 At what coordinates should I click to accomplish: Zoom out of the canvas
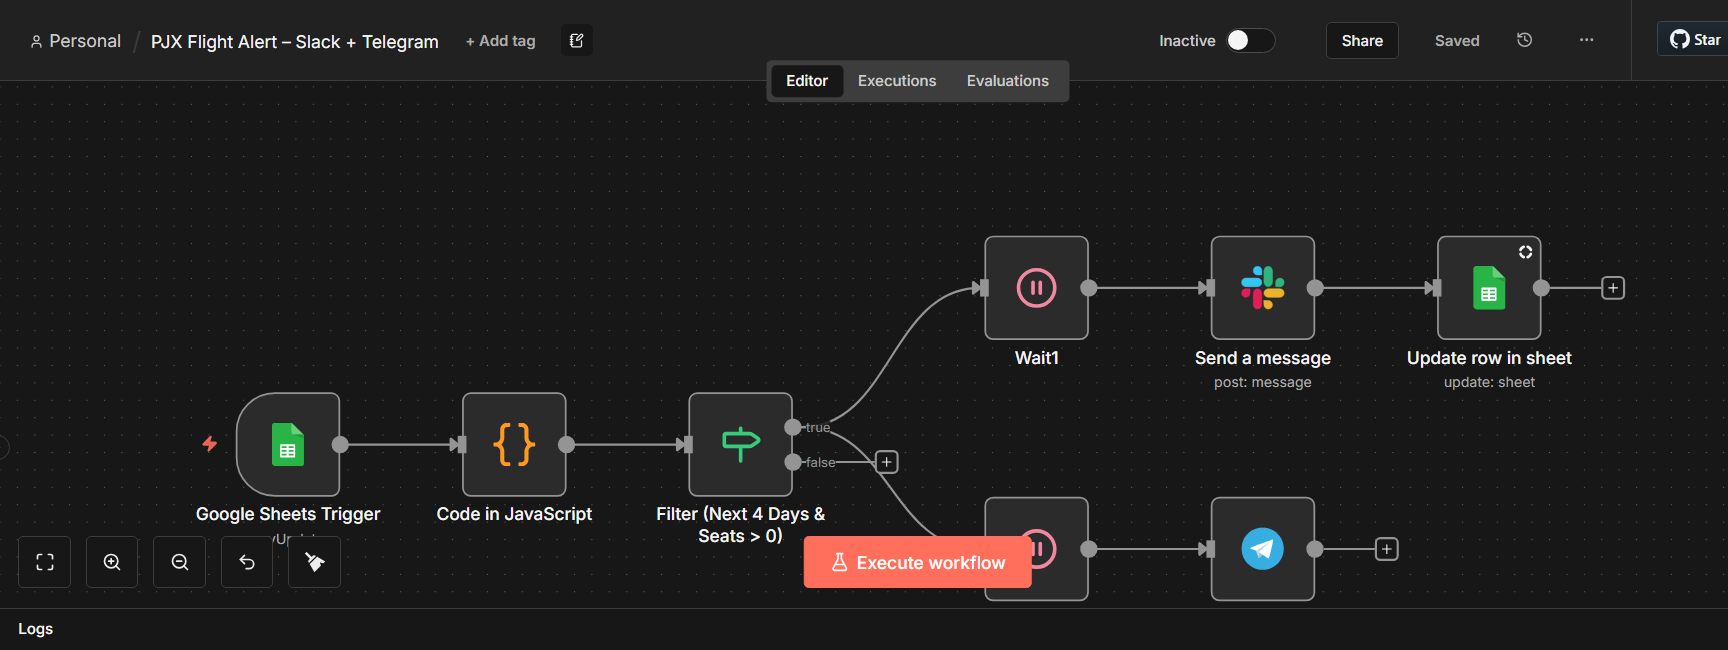[x=179, y=562]
